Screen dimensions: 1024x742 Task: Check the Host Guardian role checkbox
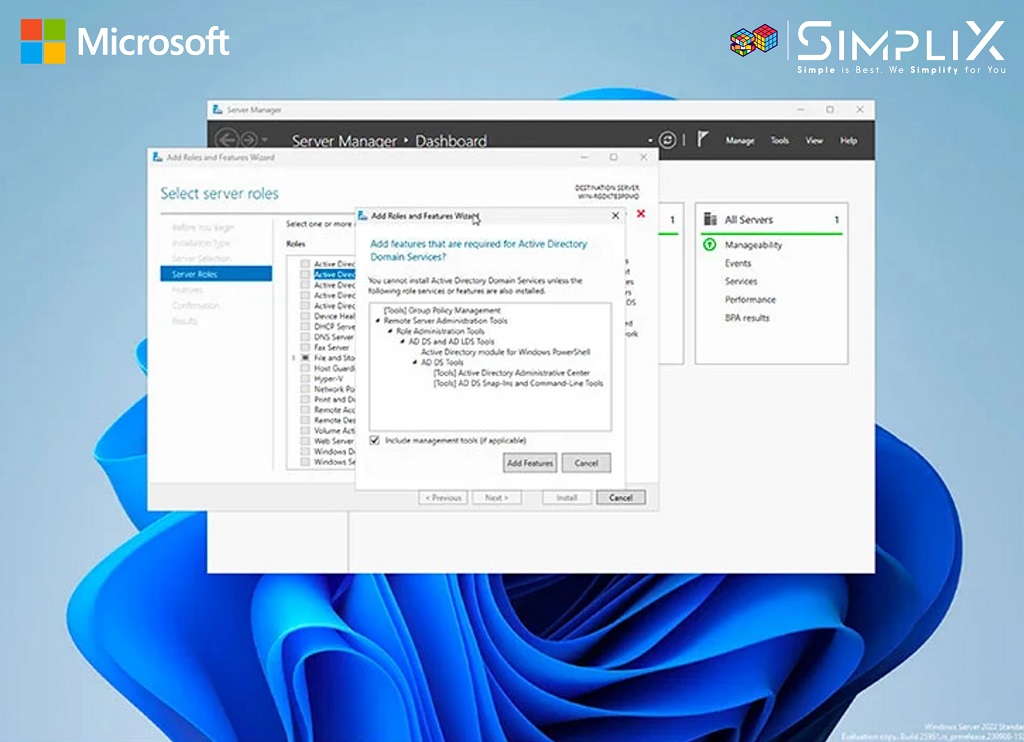point(305,368)
